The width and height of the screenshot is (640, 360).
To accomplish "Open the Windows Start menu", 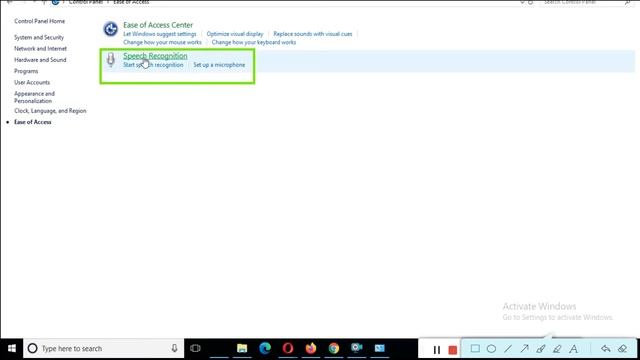I will coord(11,349).
